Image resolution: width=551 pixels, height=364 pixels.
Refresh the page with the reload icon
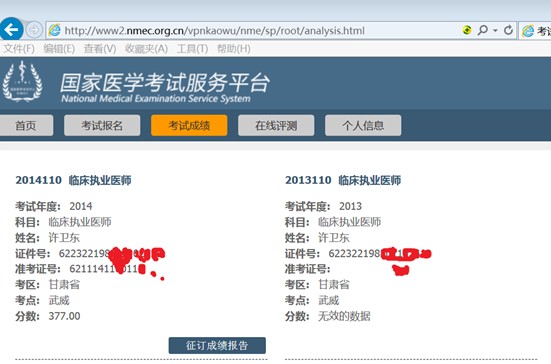508,30
